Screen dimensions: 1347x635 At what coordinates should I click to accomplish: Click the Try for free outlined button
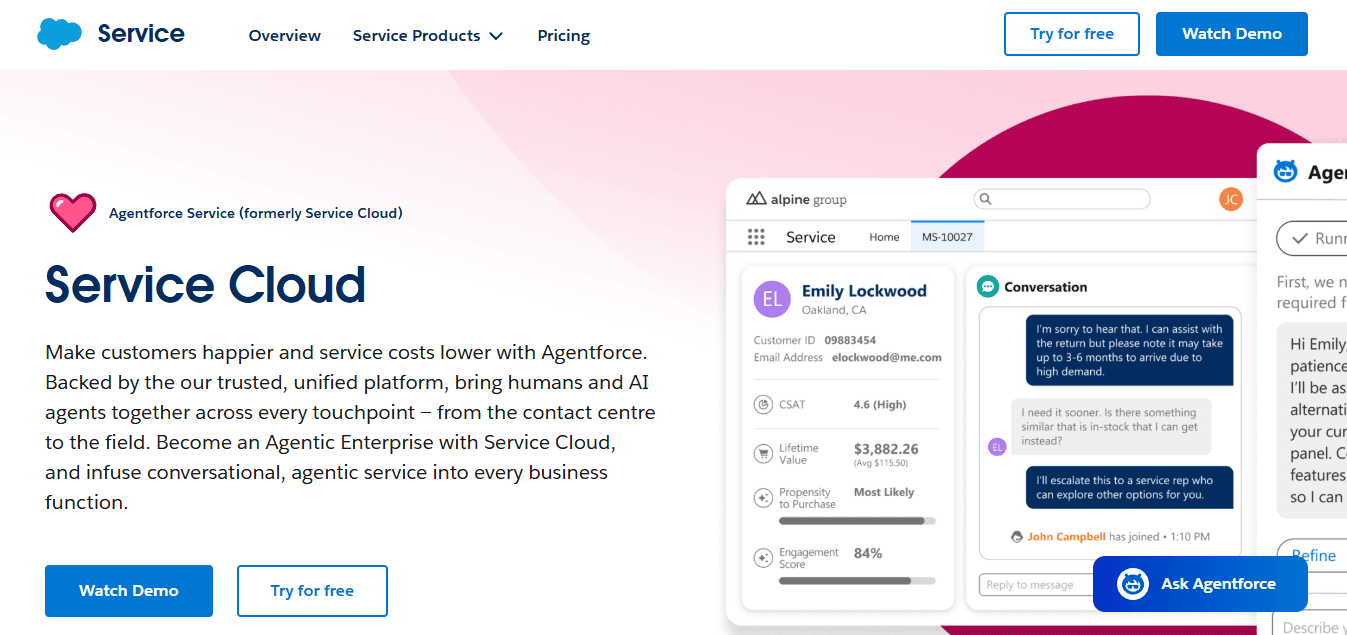coord(312,590)
